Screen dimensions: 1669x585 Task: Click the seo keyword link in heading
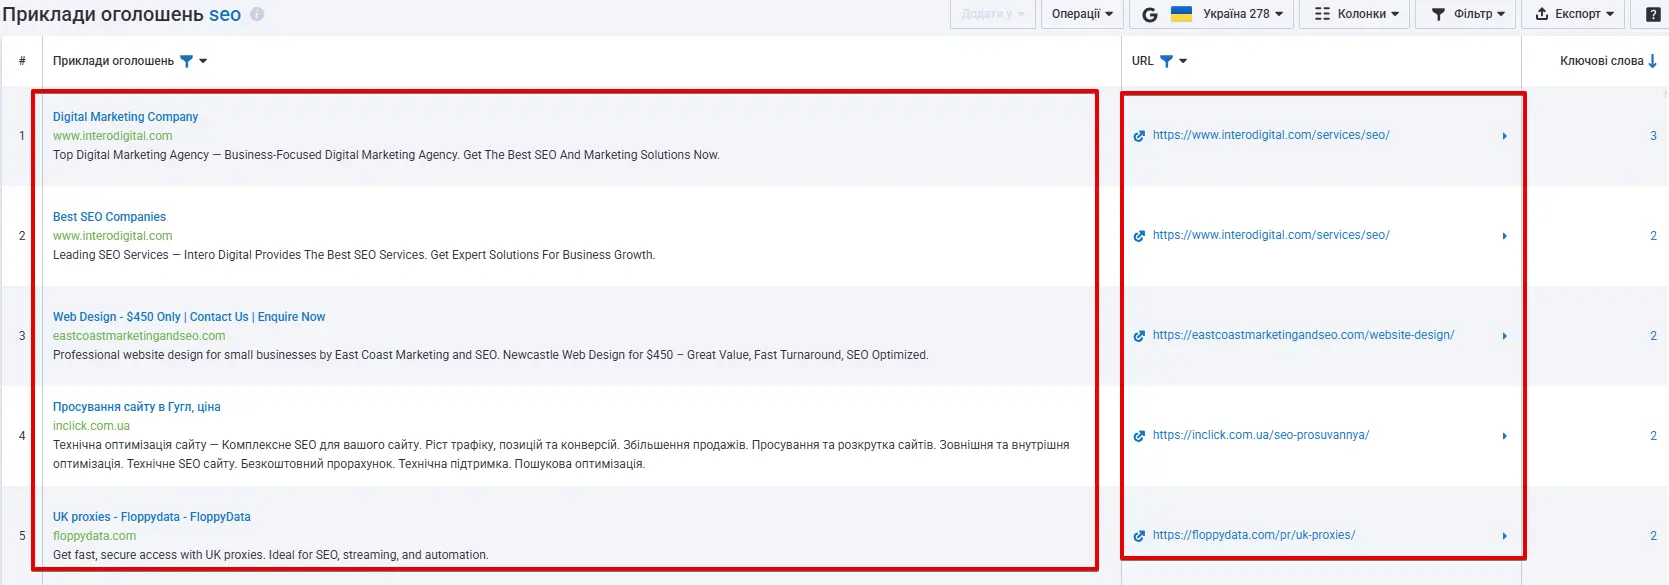click(x=224, y=15)
